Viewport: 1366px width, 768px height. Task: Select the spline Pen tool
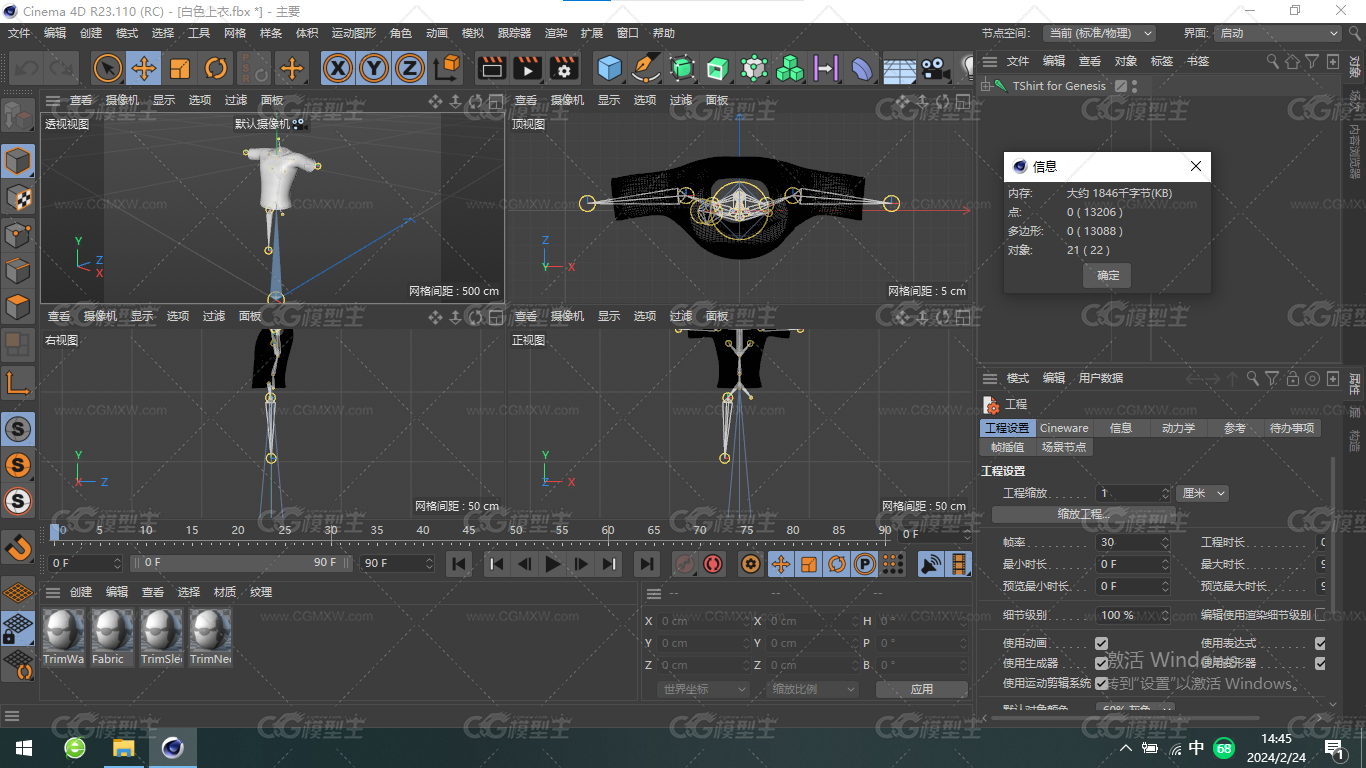tap(646, 68)
